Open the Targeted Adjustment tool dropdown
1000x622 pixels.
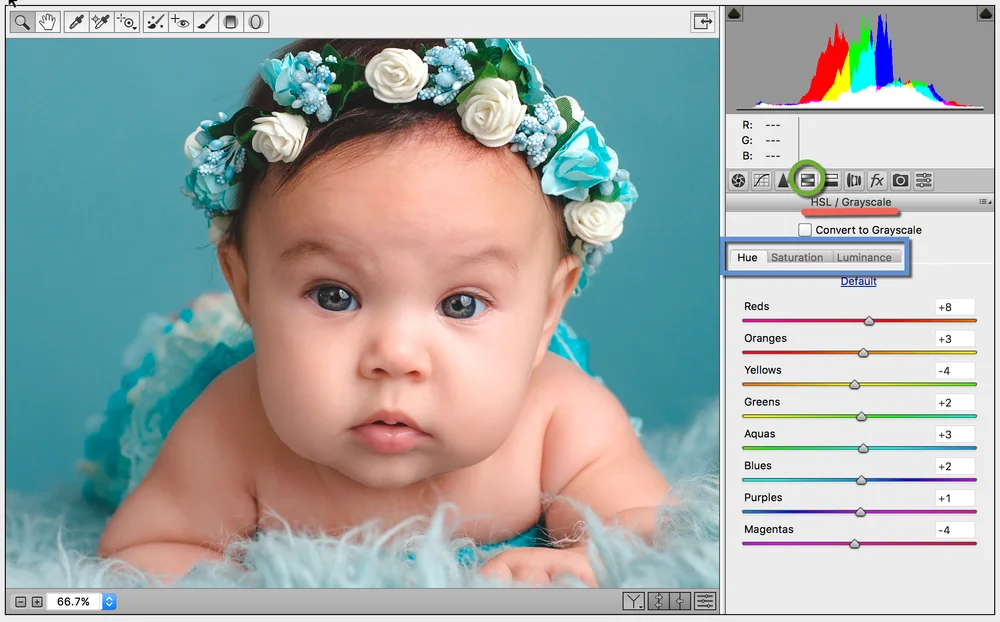point(135,28)
